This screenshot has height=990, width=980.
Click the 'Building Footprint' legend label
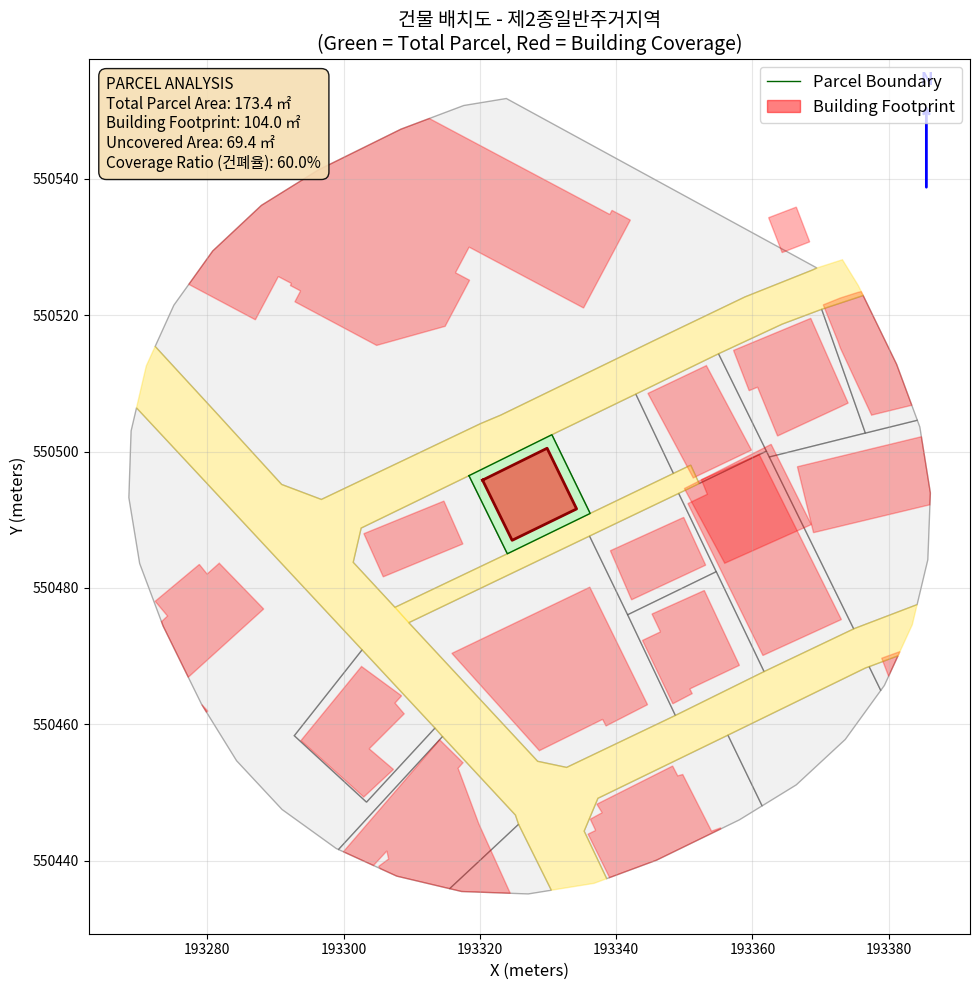pos(883,106)
